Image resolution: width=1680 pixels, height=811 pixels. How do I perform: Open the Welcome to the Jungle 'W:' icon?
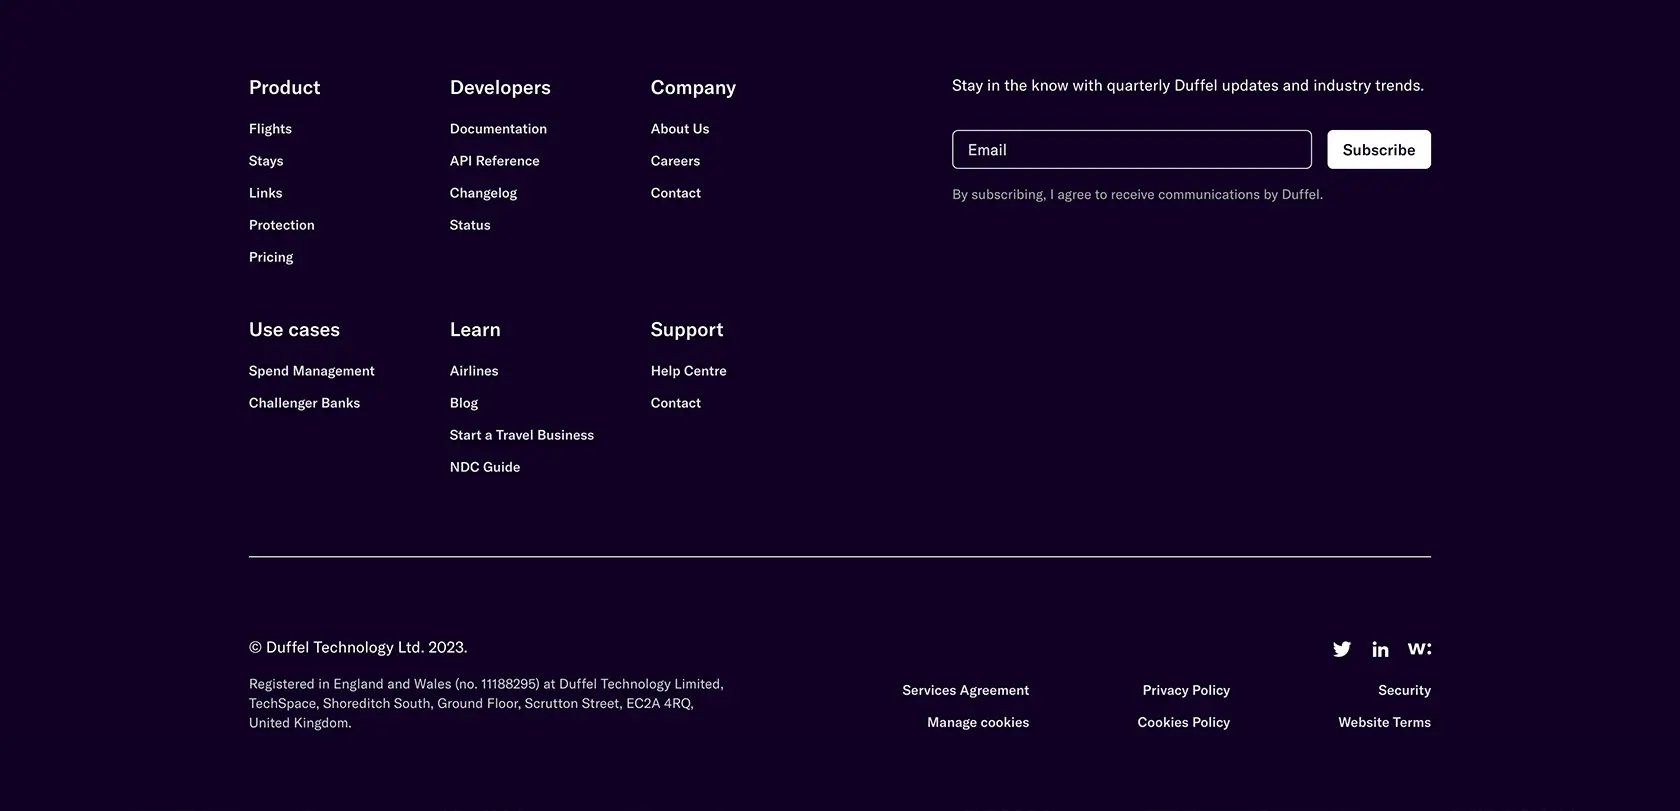coord(1419,648)
